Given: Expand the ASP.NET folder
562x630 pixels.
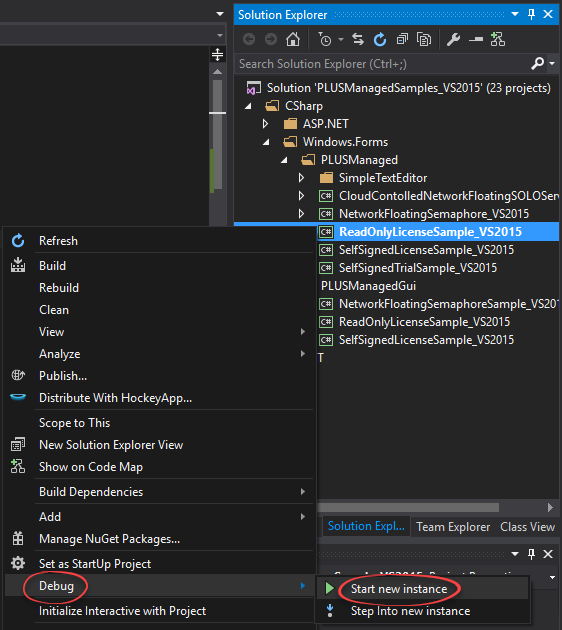Looking at the screenshot, I should [265, 124].
